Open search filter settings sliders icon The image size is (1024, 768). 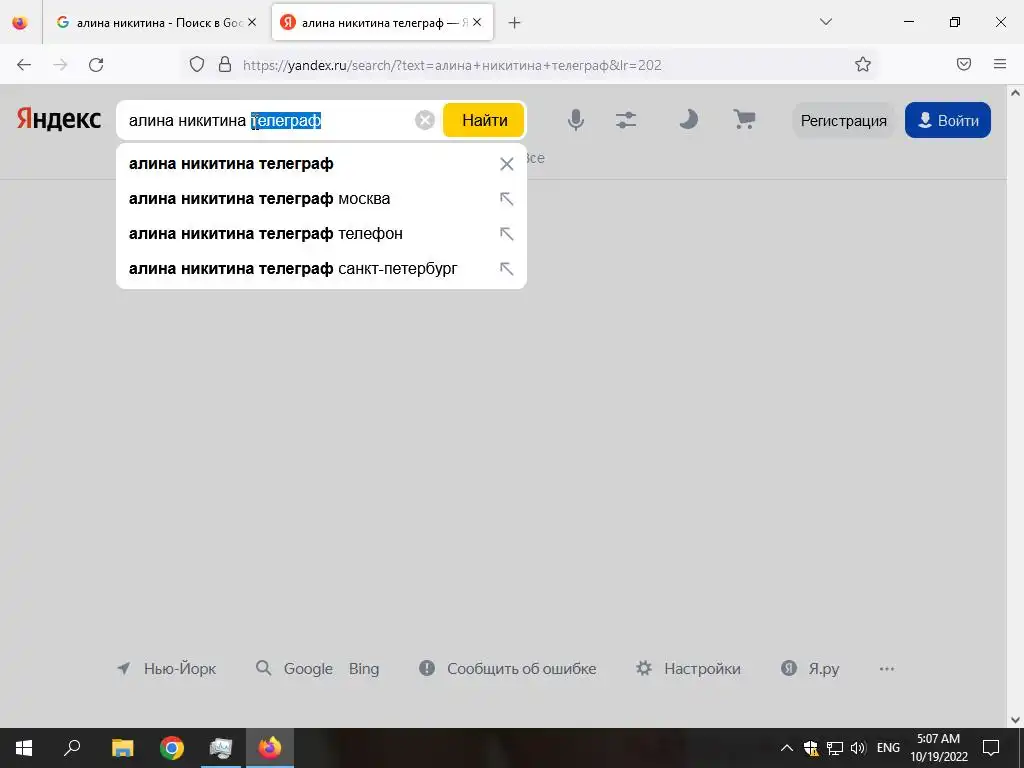(626, 120)
